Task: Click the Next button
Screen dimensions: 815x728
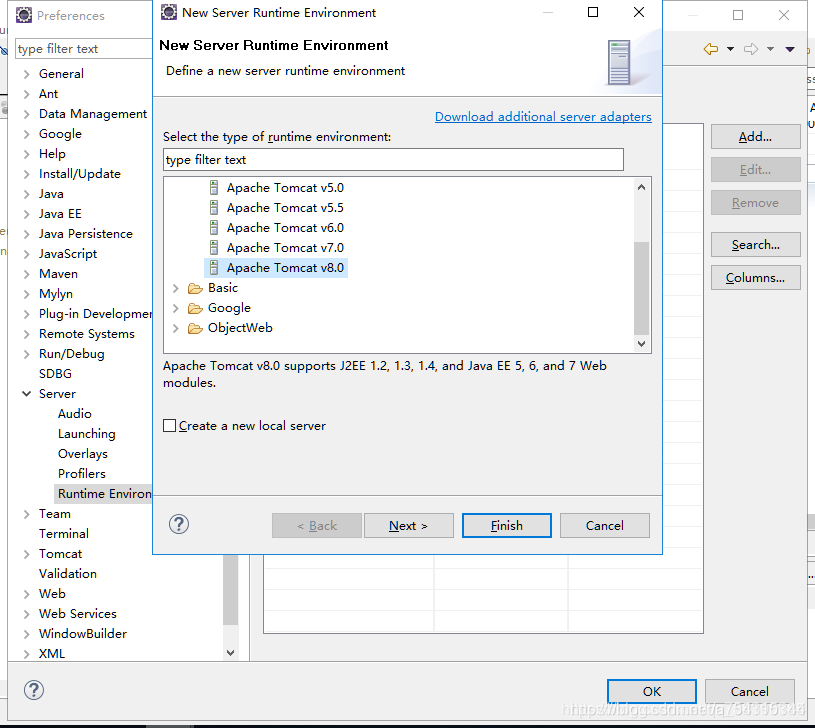Action: [409, 525]
